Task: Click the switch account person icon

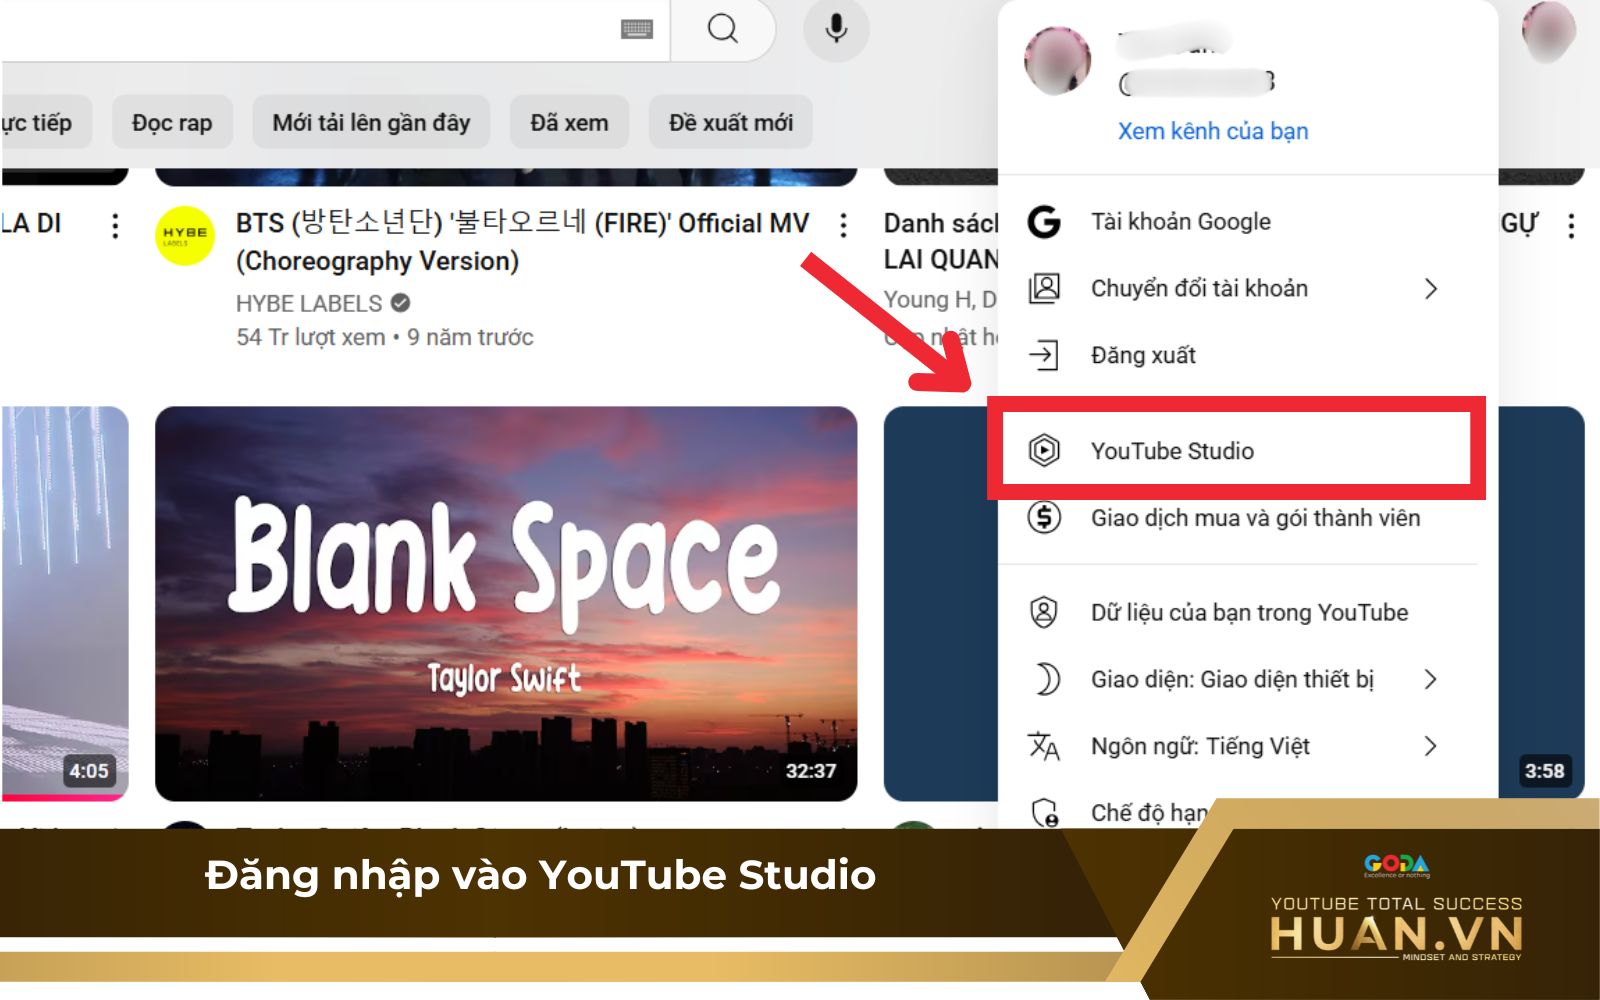Action: point(1044,288)
